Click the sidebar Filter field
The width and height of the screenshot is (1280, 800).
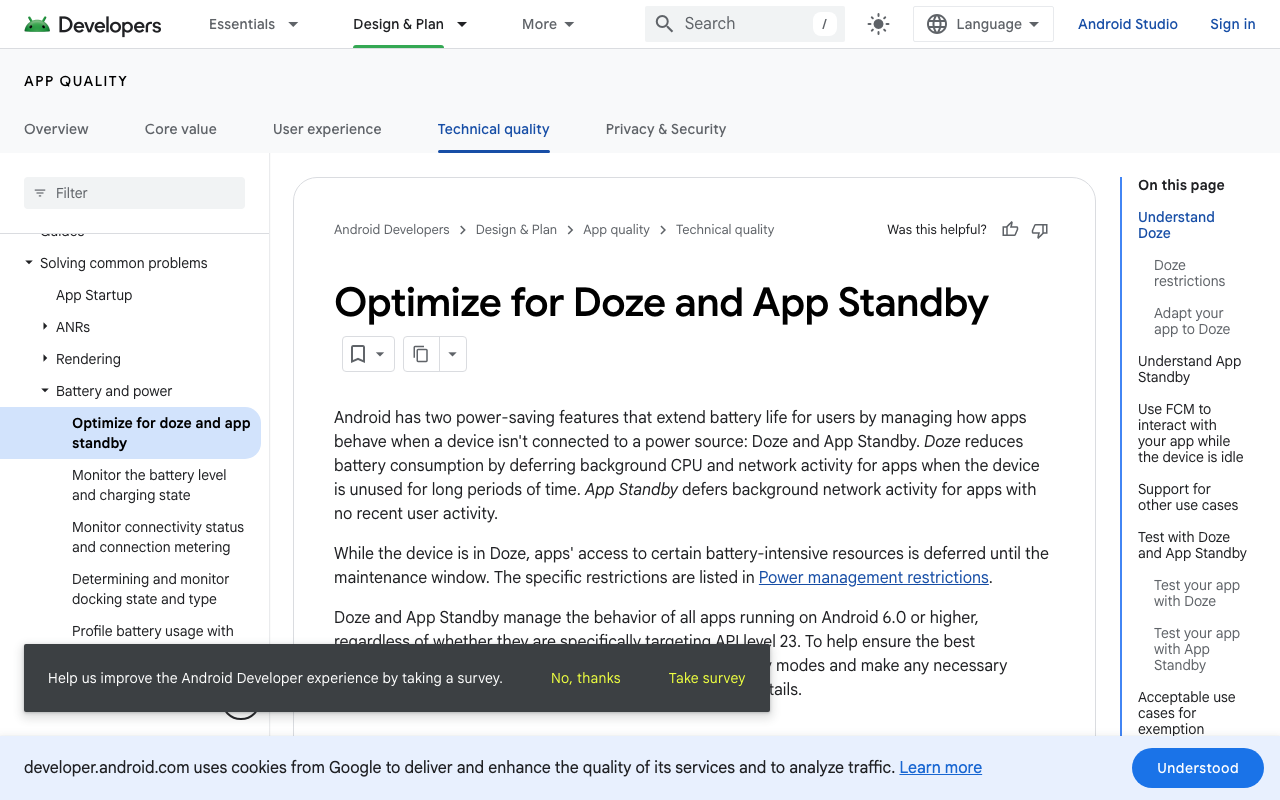click(x=134, y=193)
